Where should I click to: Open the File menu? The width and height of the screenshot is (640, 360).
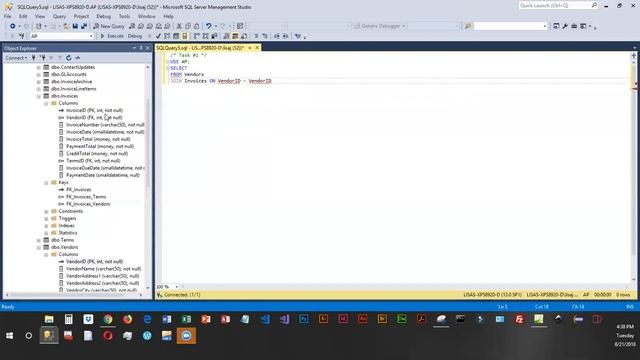coord(7,16)
